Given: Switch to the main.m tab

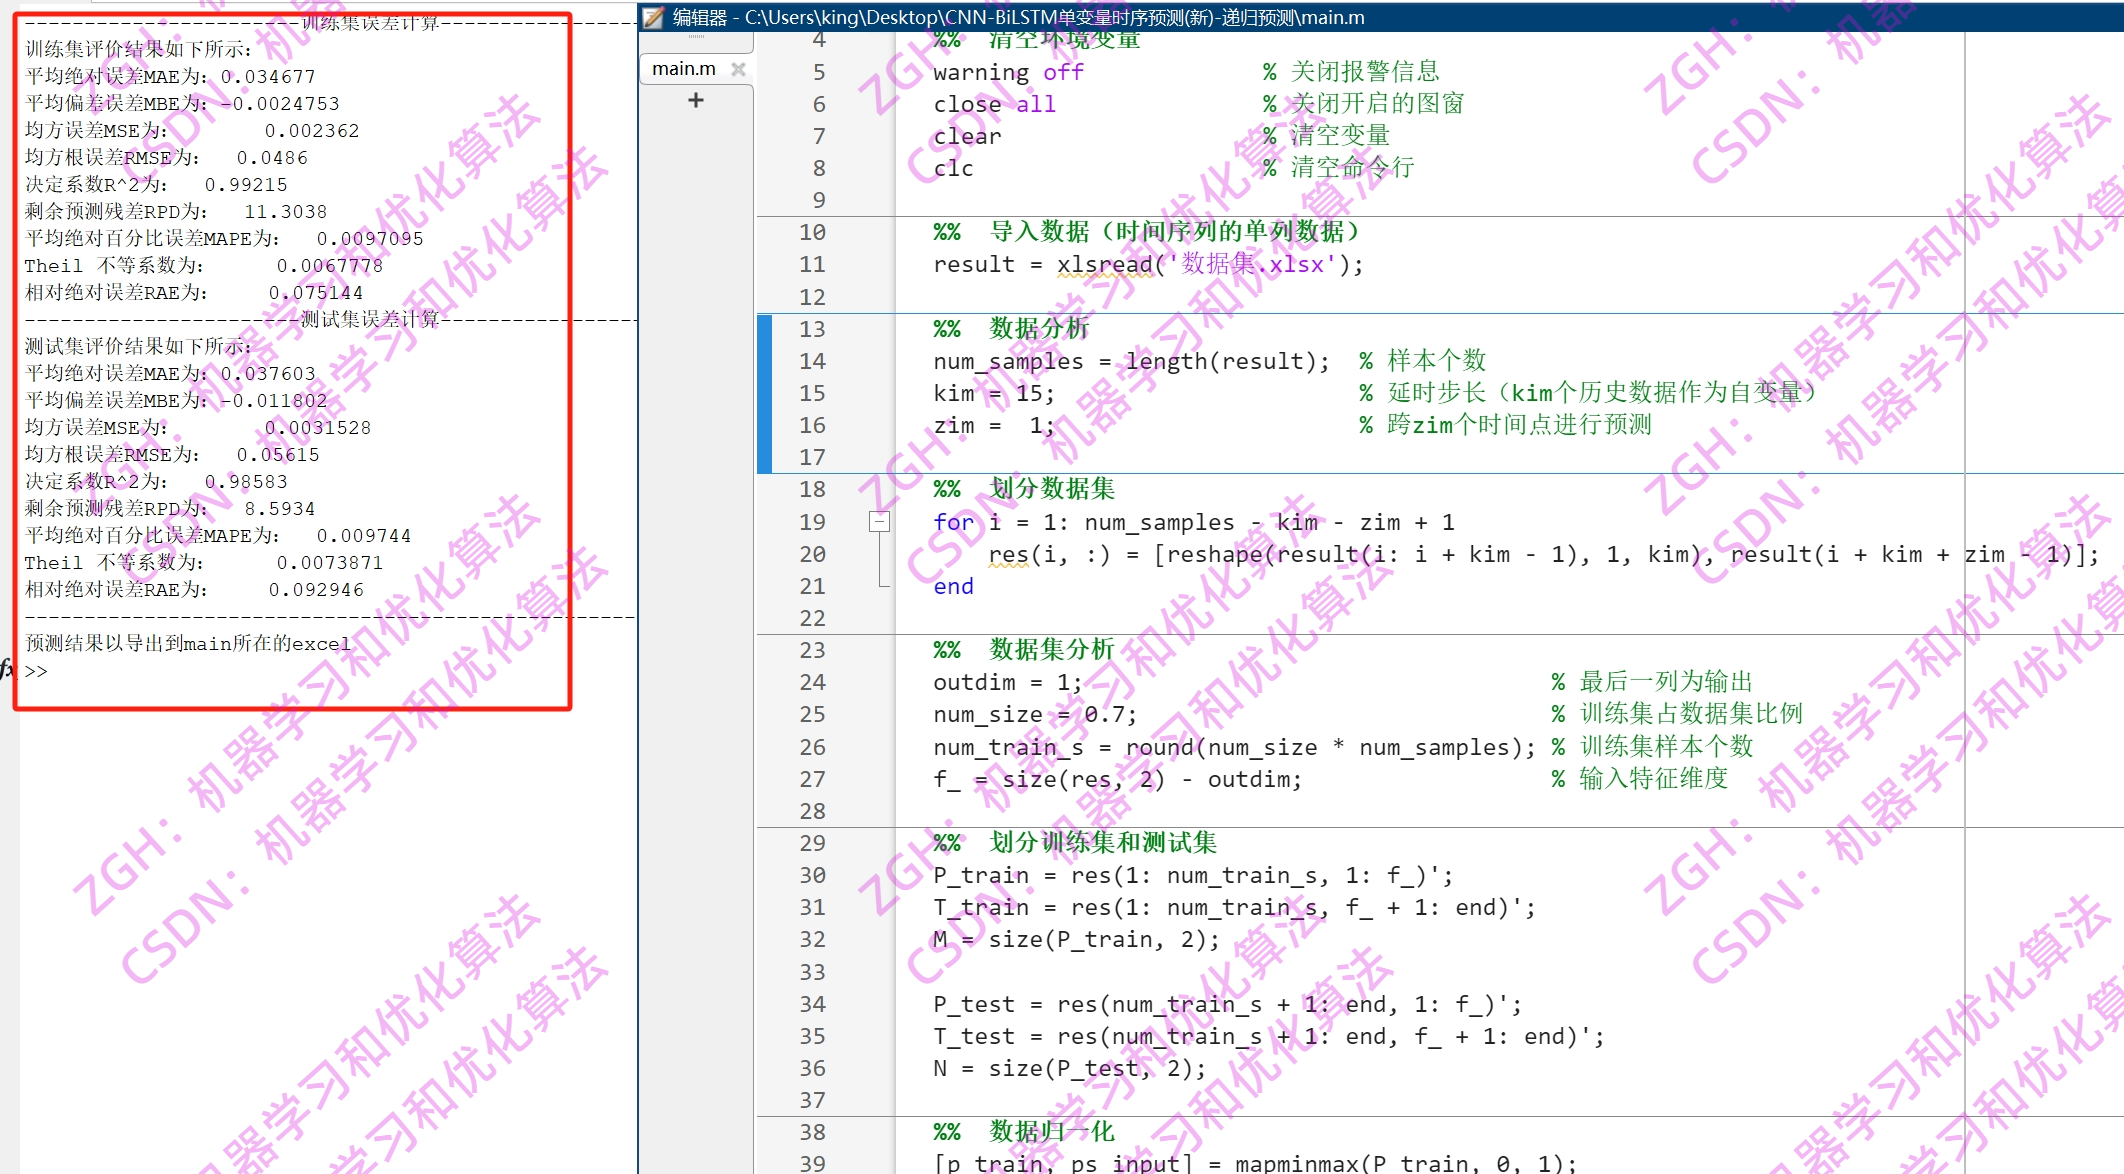Looking at the screenshot, I should click(684, 69).
